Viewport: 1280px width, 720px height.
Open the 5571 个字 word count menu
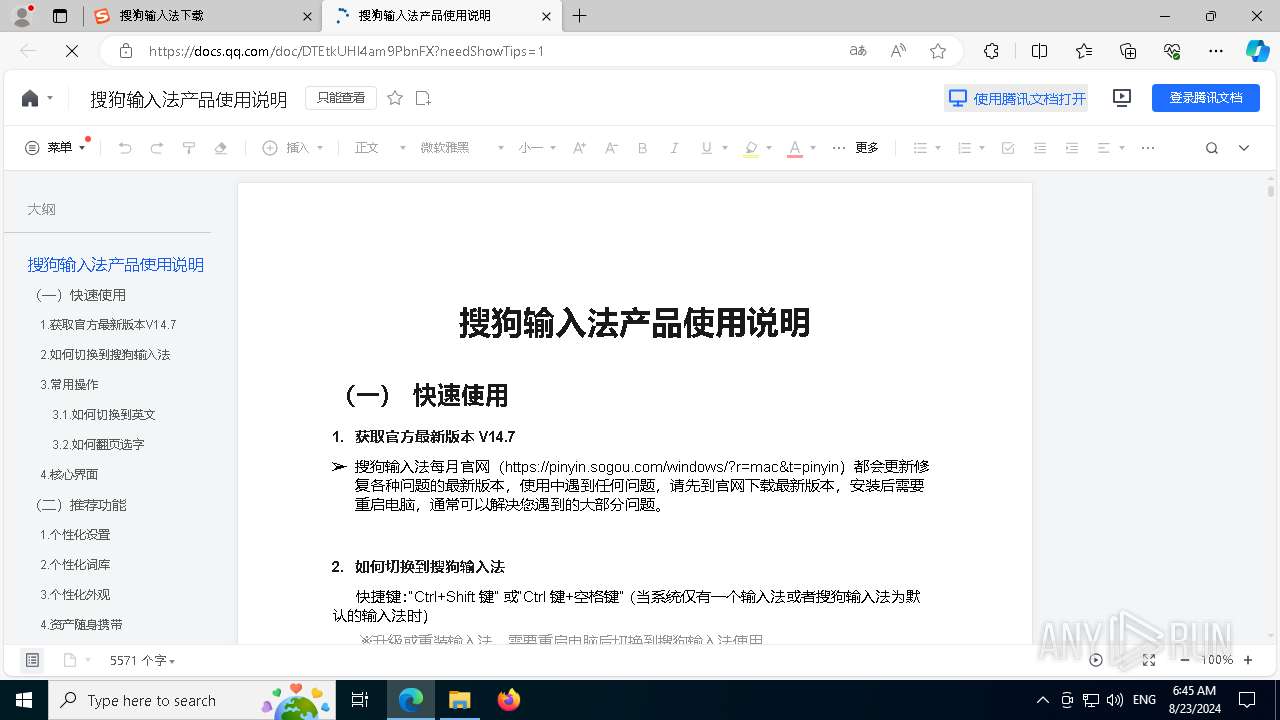pyautogui.click(x=142, y=660)
